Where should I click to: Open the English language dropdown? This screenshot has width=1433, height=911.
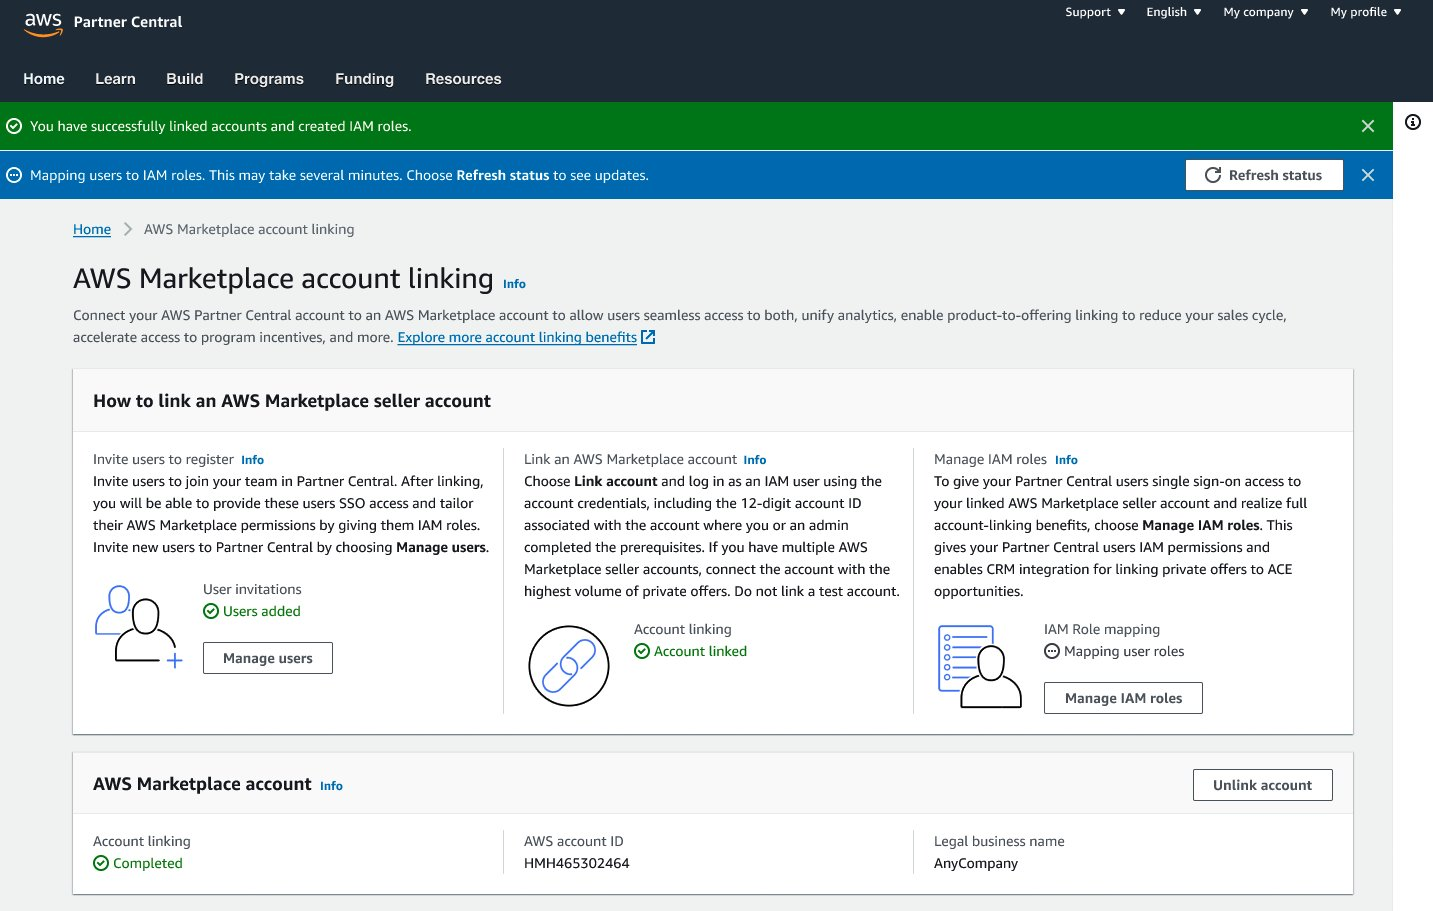(1173, 12)
